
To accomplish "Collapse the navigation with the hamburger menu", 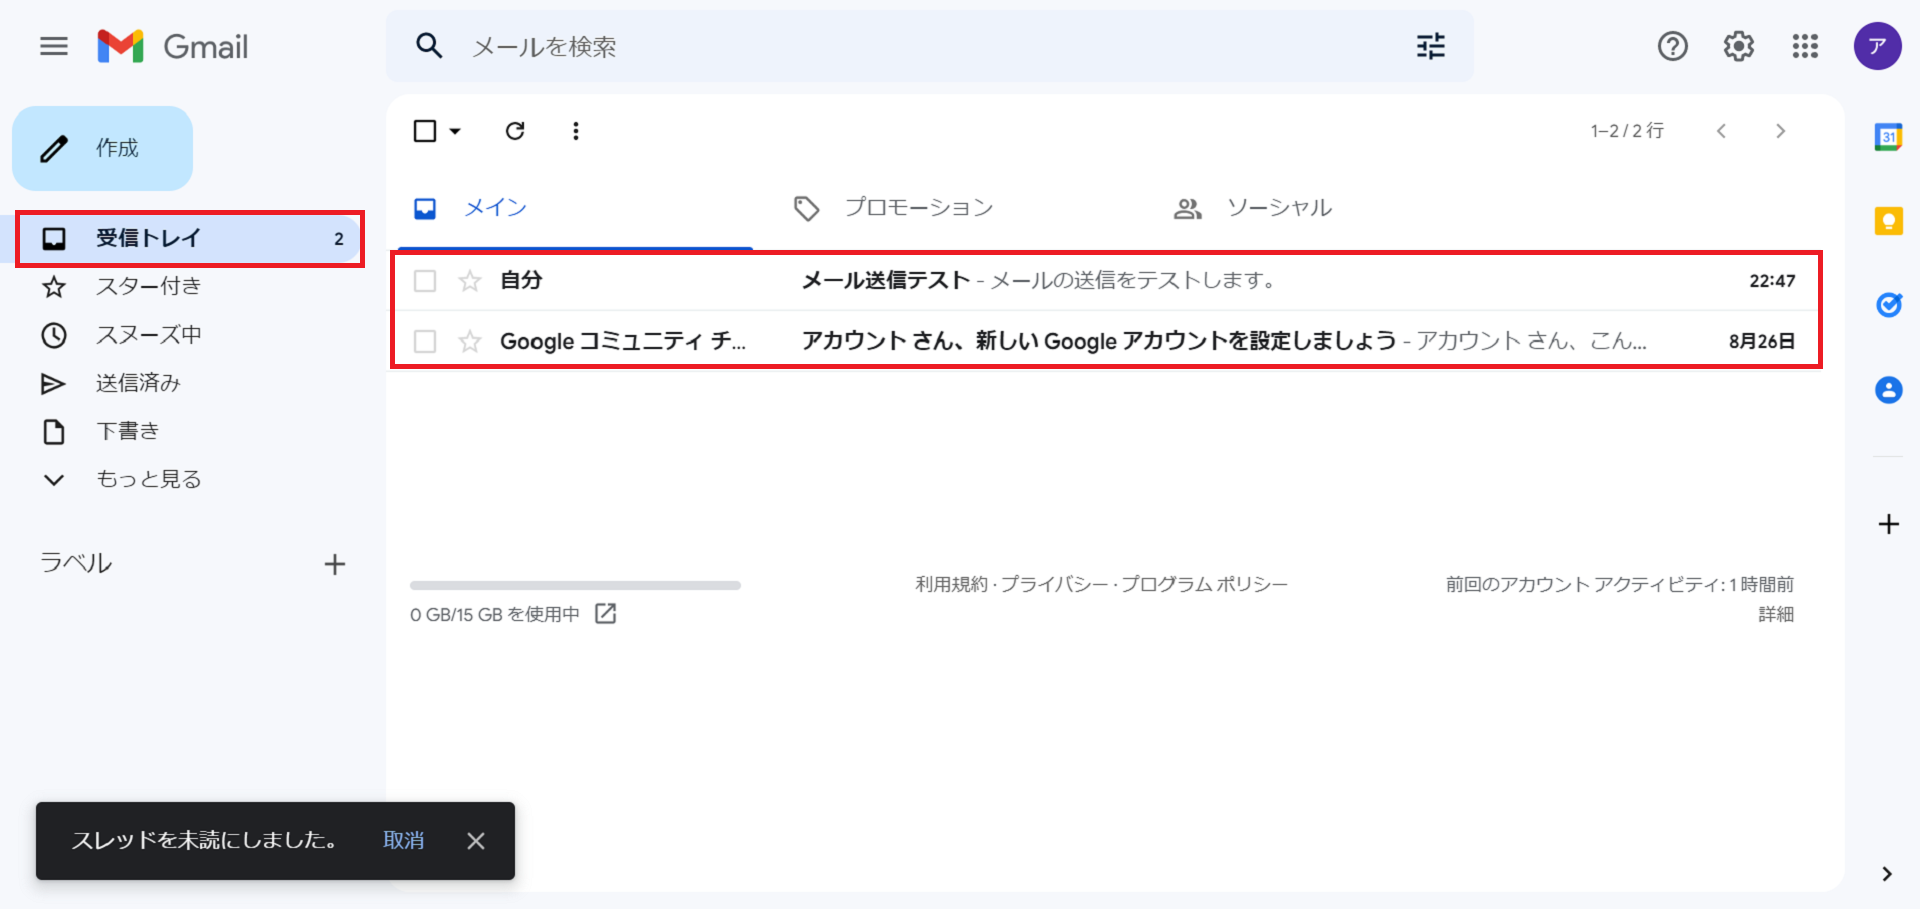I will coord(53,46).
